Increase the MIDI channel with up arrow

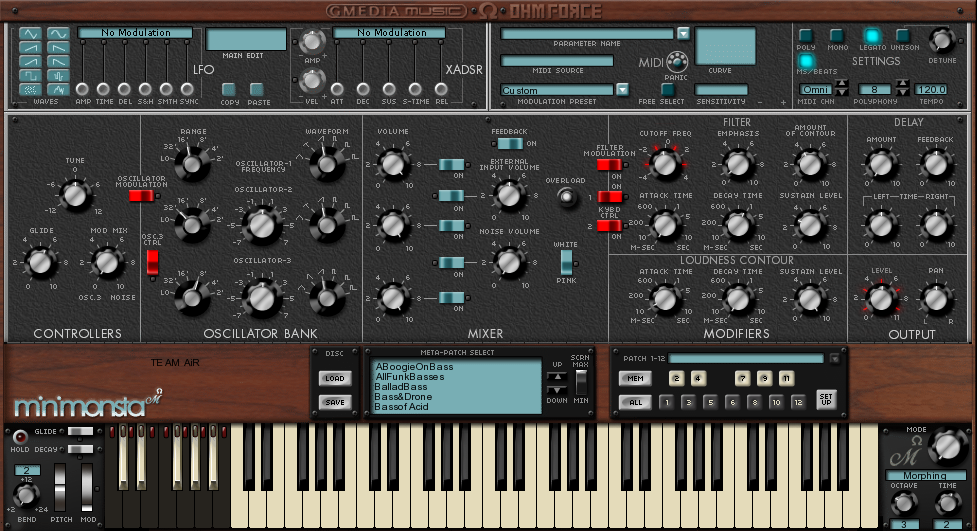coord(842,84)
